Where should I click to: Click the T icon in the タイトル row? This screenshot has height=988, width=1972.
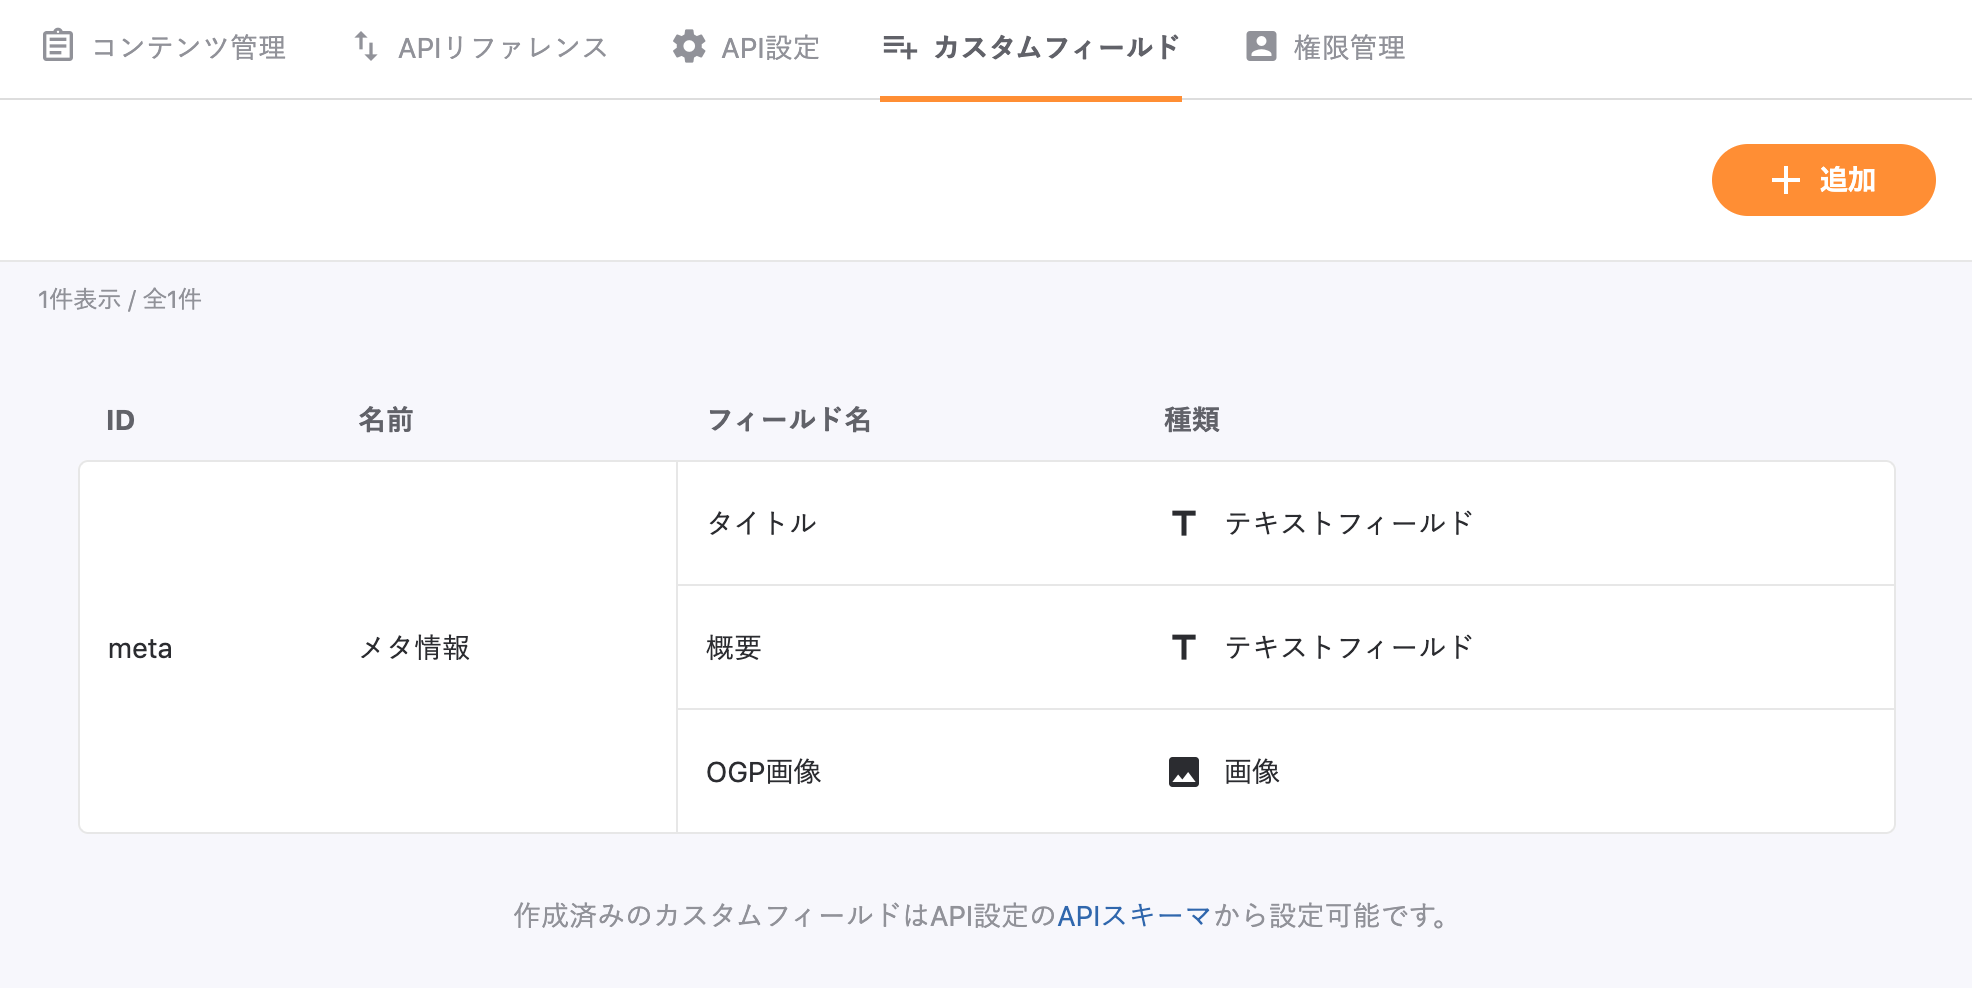[1184, 523]
